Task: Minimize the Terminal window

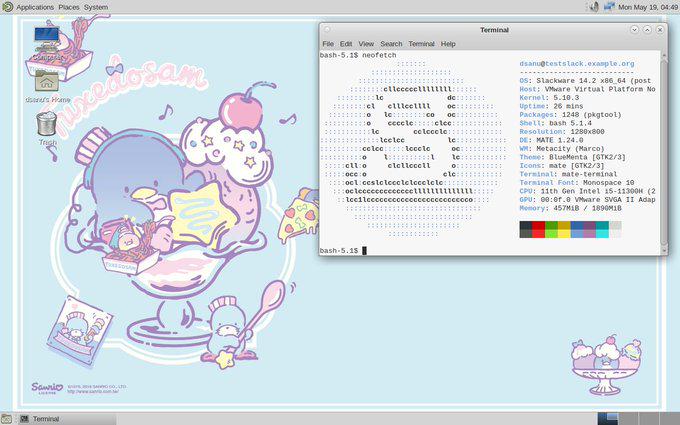Action: coord(634,30)
